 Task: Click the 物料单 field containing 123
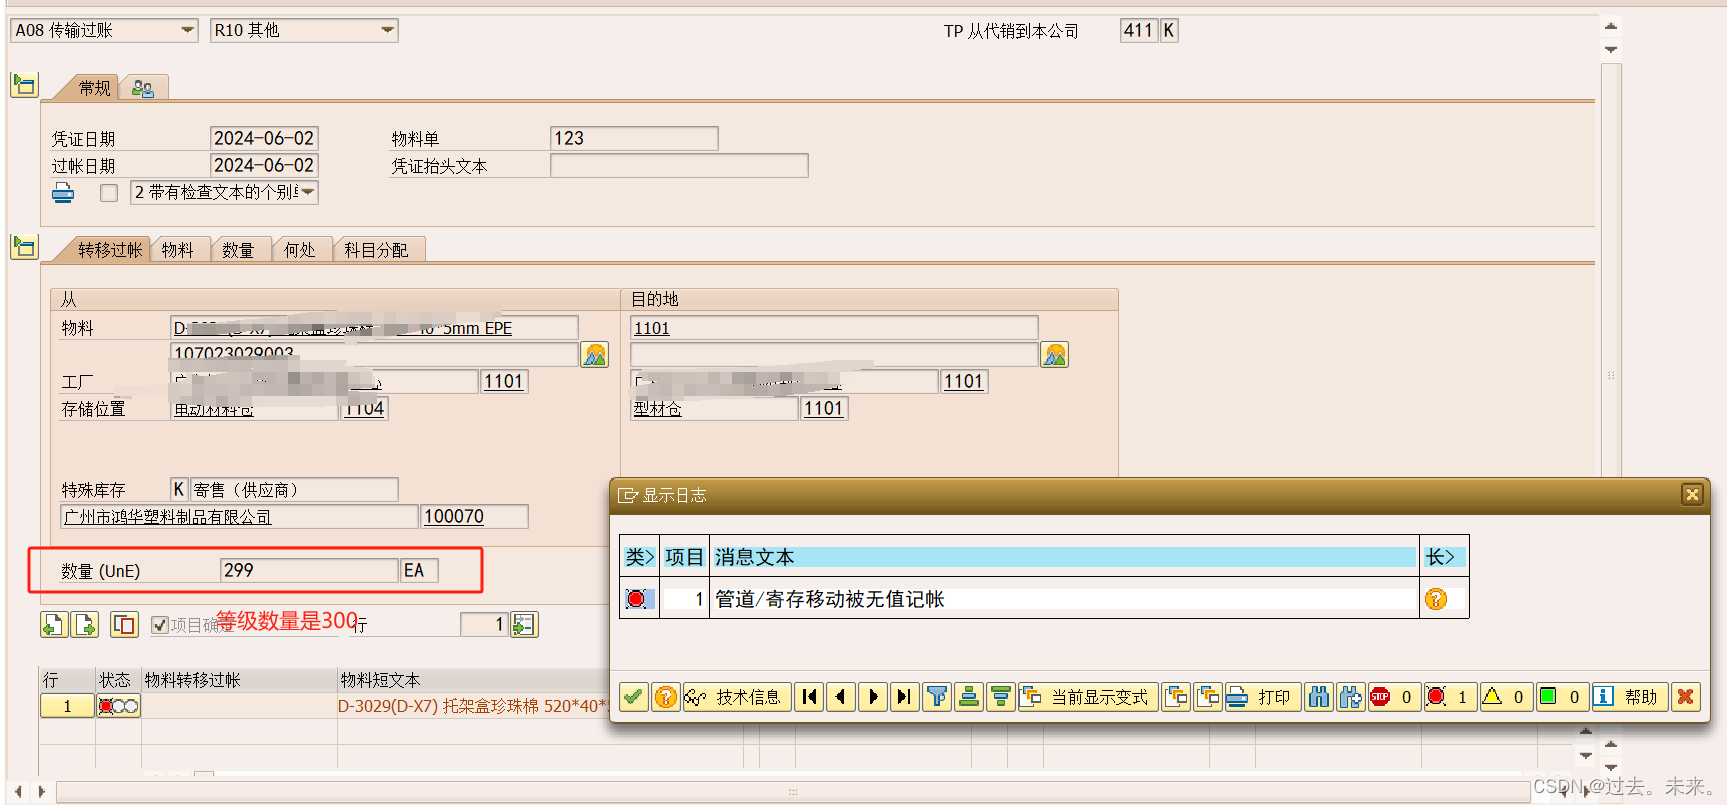pos(634,138)
